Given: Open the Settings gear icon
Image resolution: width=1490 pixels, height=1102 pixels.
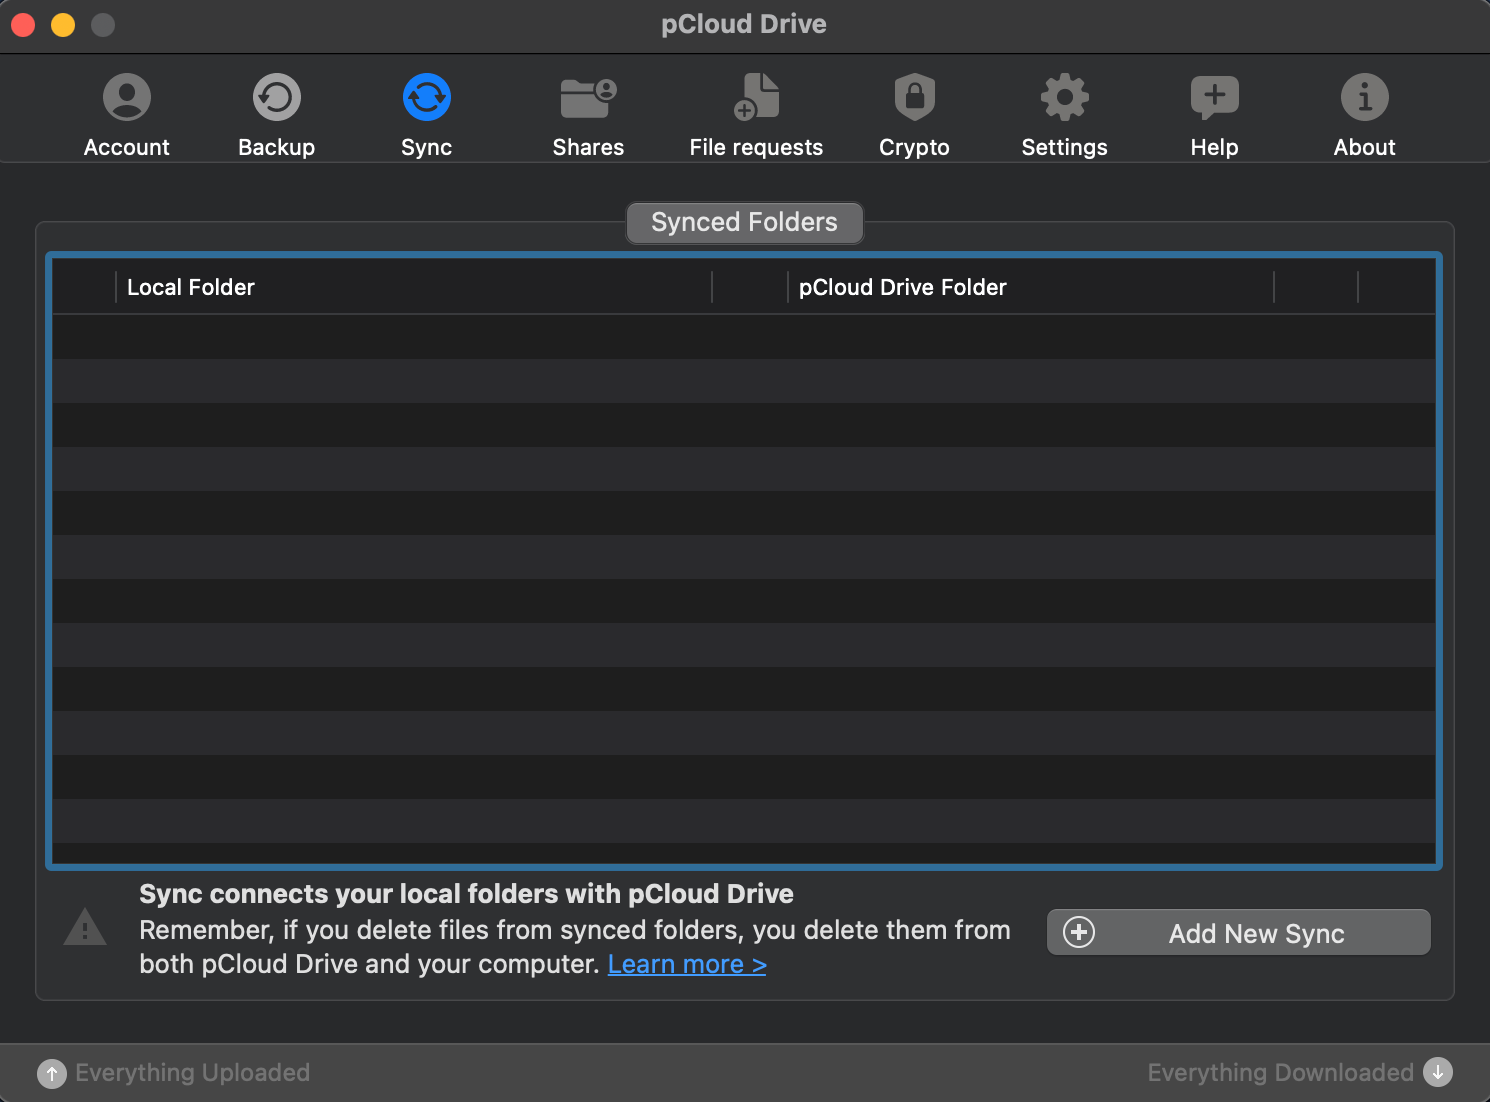Looking at the screenshot, I should (x=1064, y=98).
